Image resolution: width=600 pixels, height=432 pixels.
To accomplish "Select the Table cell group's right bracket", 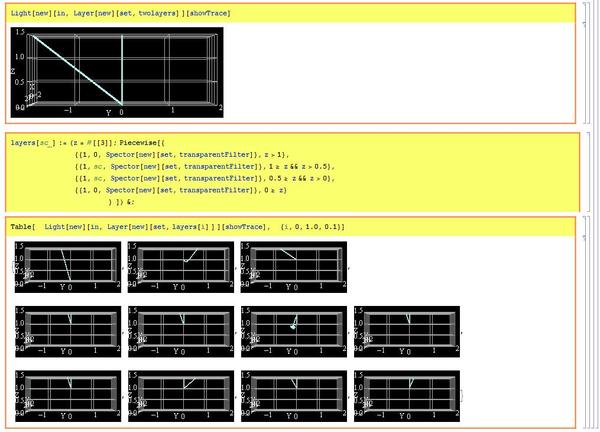I will pos(580,322).
